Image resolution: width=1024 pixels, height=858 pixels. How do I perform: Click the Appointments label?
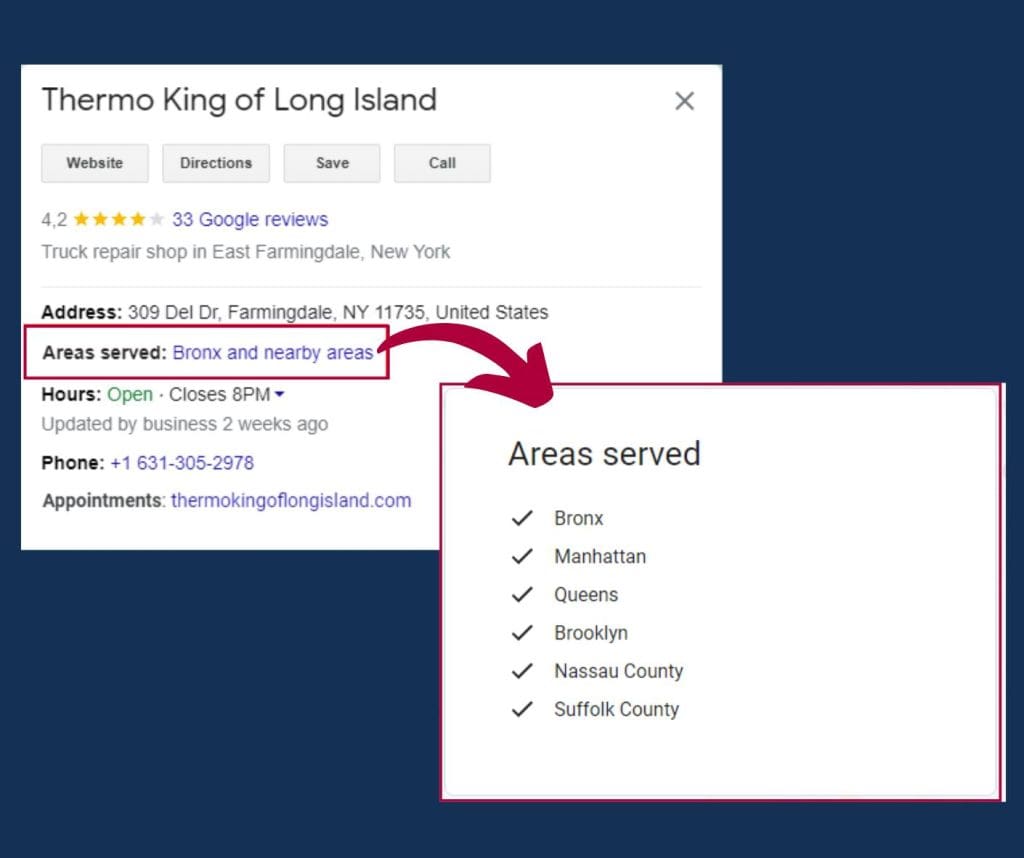pos(104,501)
